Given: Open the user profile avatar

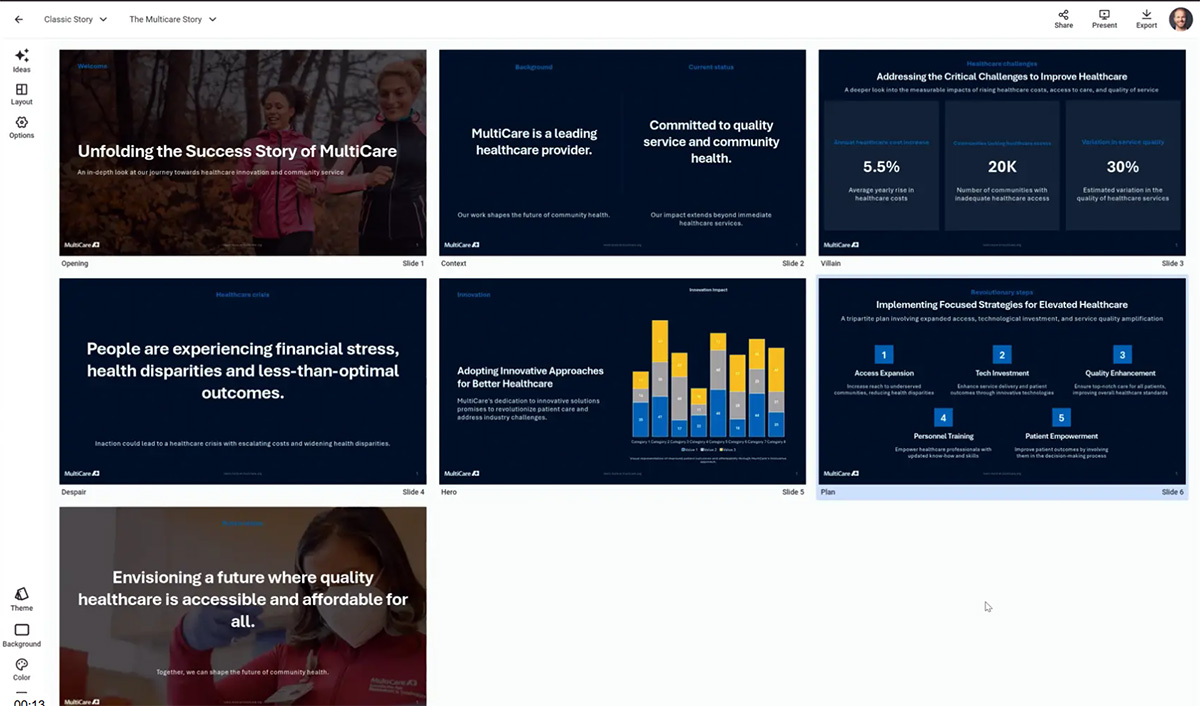Looking at the screenshot, I should click(1180, 19).
